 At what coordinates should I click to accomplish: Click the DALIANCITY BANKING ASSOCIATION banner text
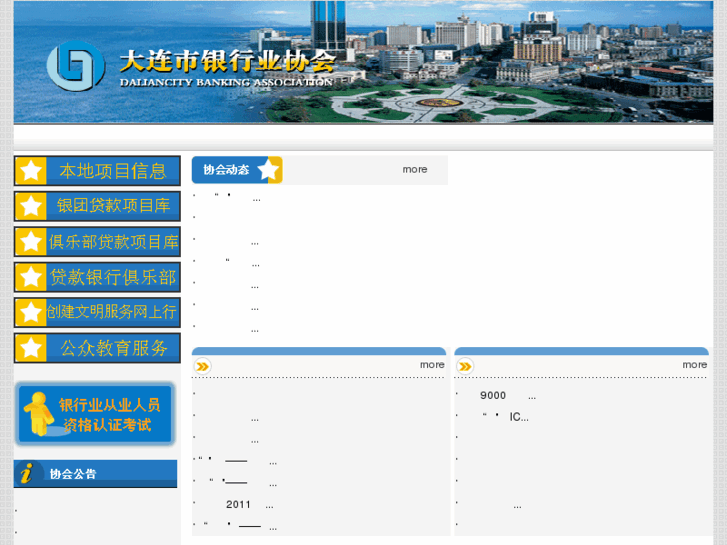click(x=226, y=83)
